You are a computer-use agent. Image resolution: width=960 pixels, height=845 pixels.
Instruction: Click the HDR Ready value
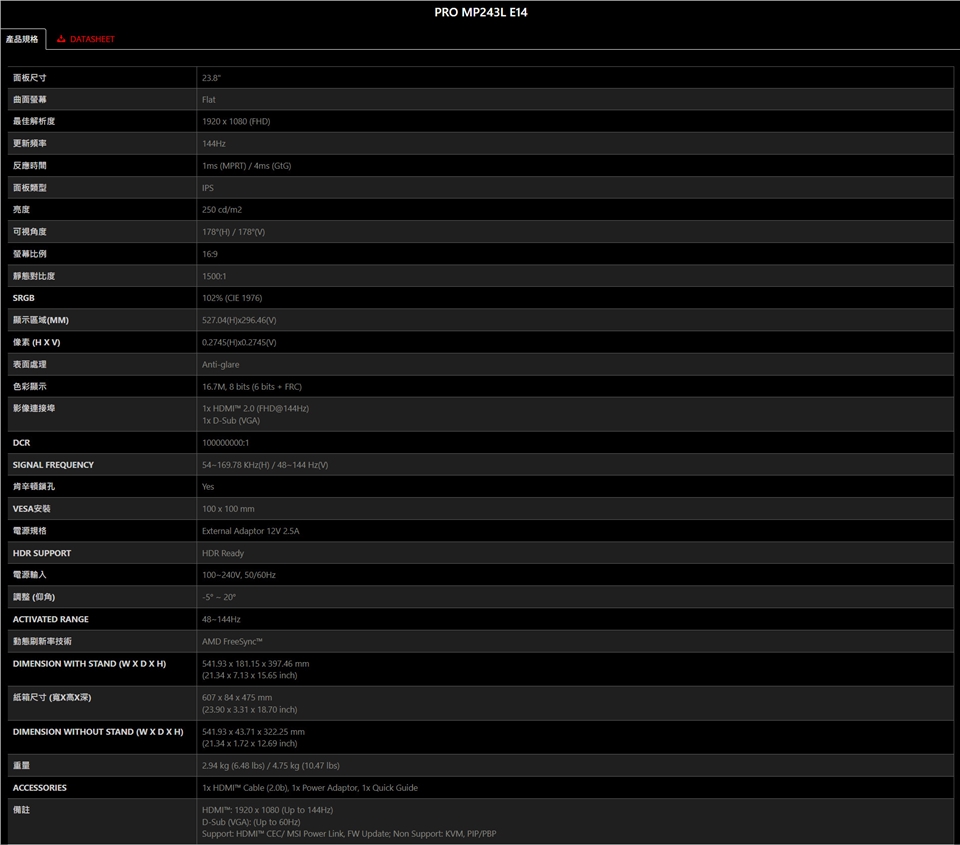coord(223,553)
